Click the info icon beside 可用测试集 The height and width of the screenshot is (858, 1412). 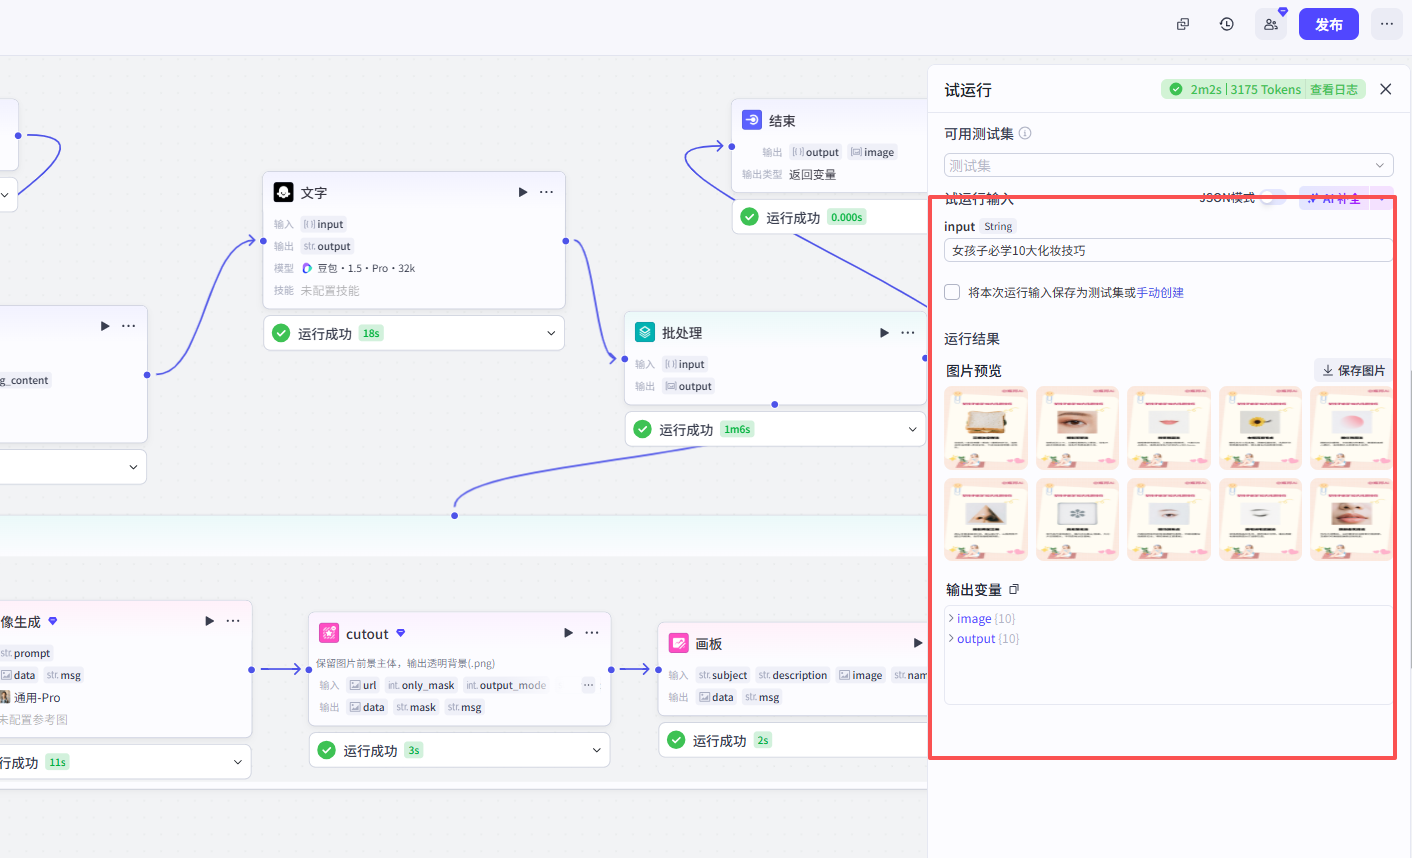coord(1025,133)
